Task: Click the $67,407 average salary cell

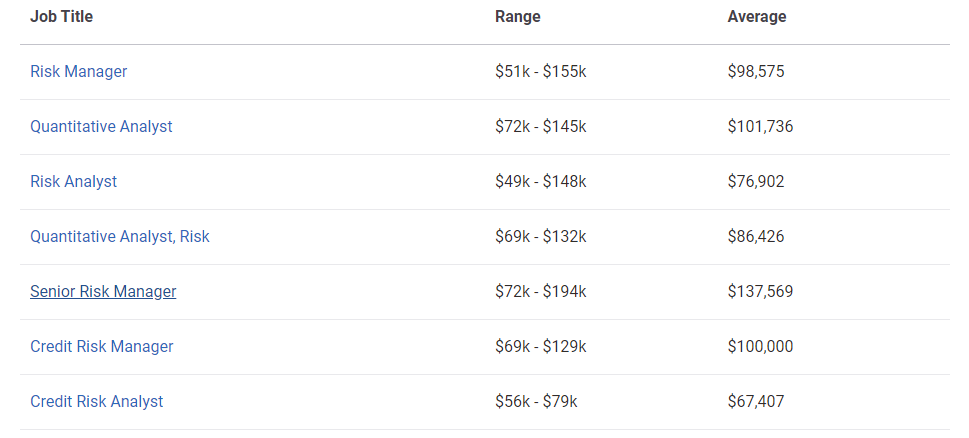Action: point(756,402)
